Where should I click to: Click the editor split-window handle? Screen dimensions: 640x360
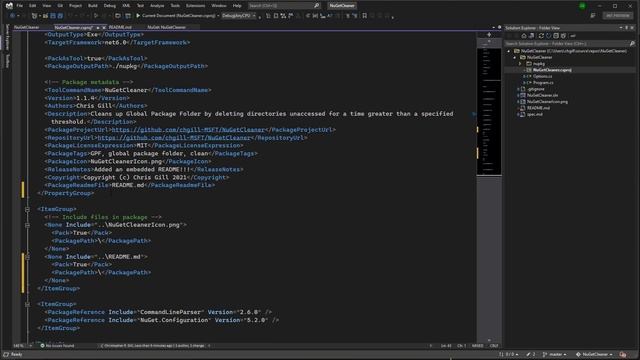pyautogui.click(x=489, y=35)
